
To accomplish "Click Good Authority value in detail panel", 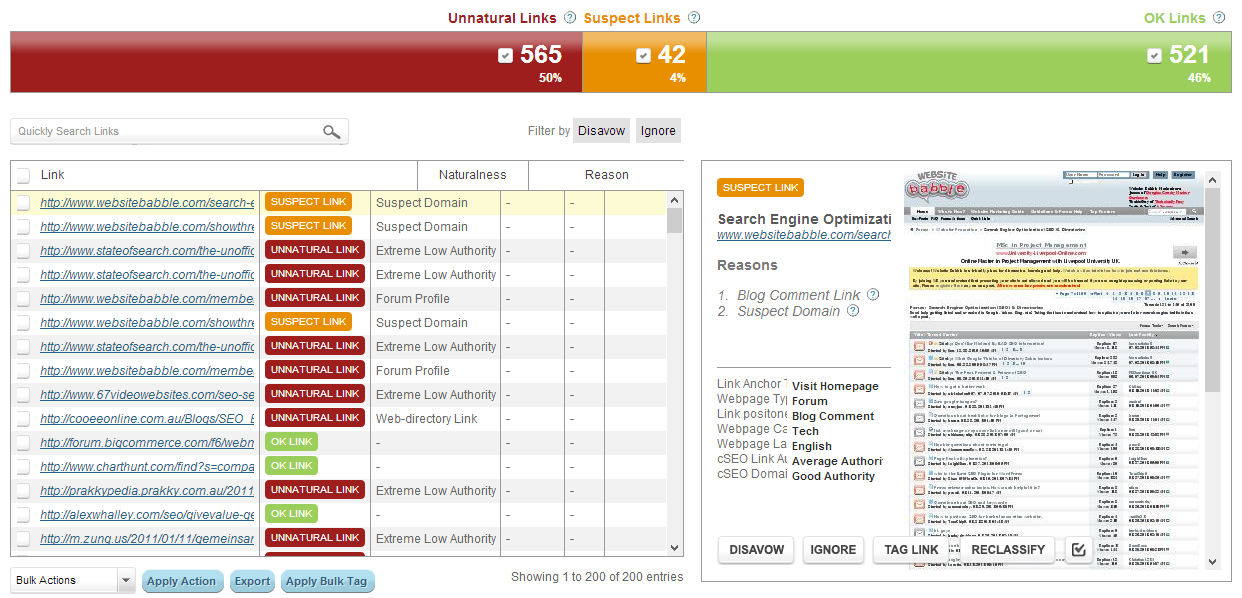I will click(833, 476).
